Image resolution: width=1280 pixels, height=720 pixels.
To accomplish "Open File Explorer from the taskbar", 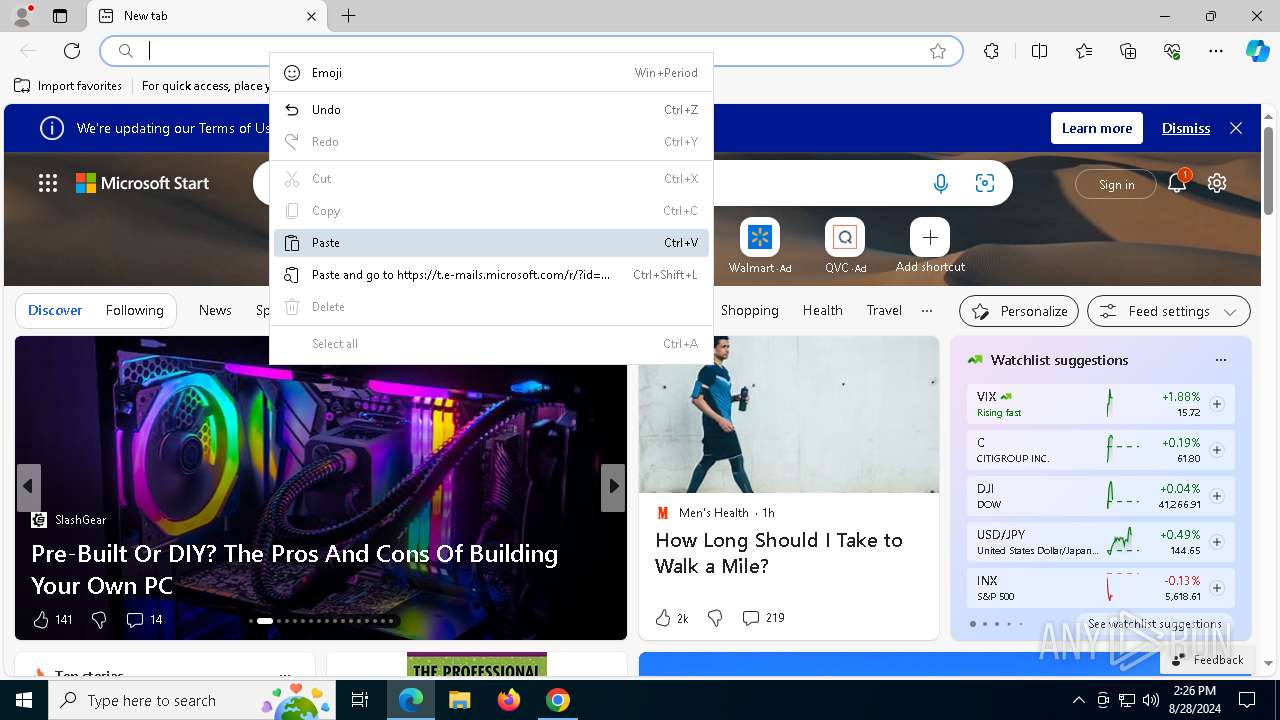I will (x=460, y=700).
